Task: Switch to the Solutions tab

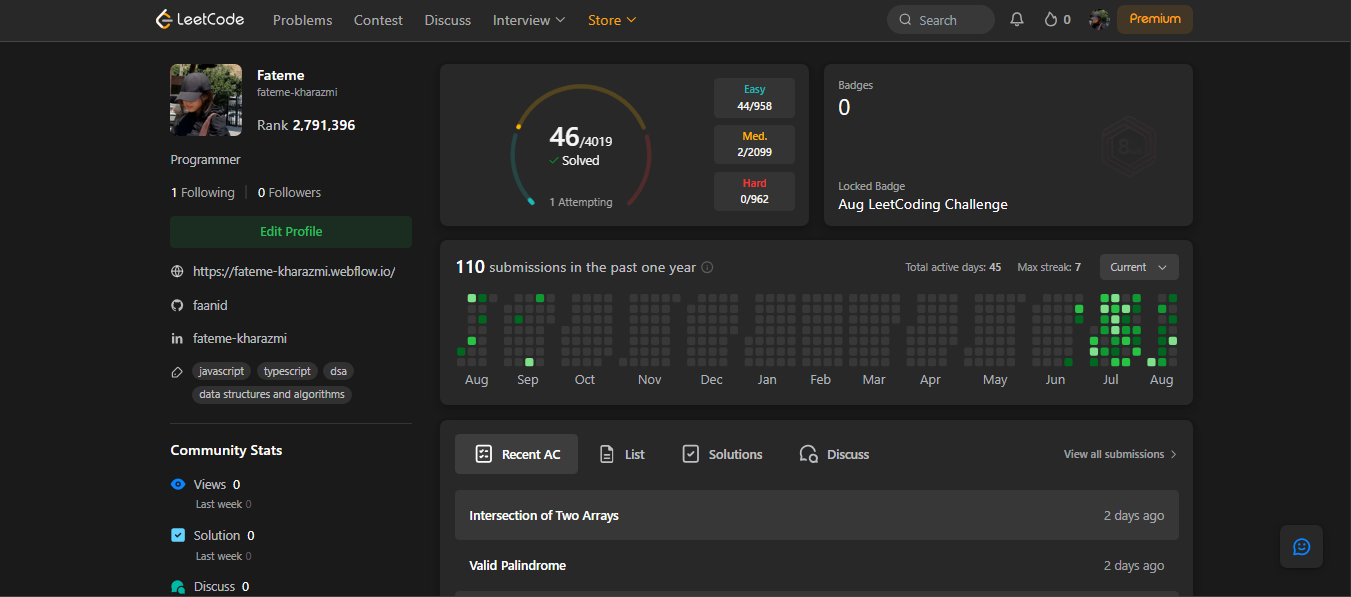Action: tap(722, 454)
